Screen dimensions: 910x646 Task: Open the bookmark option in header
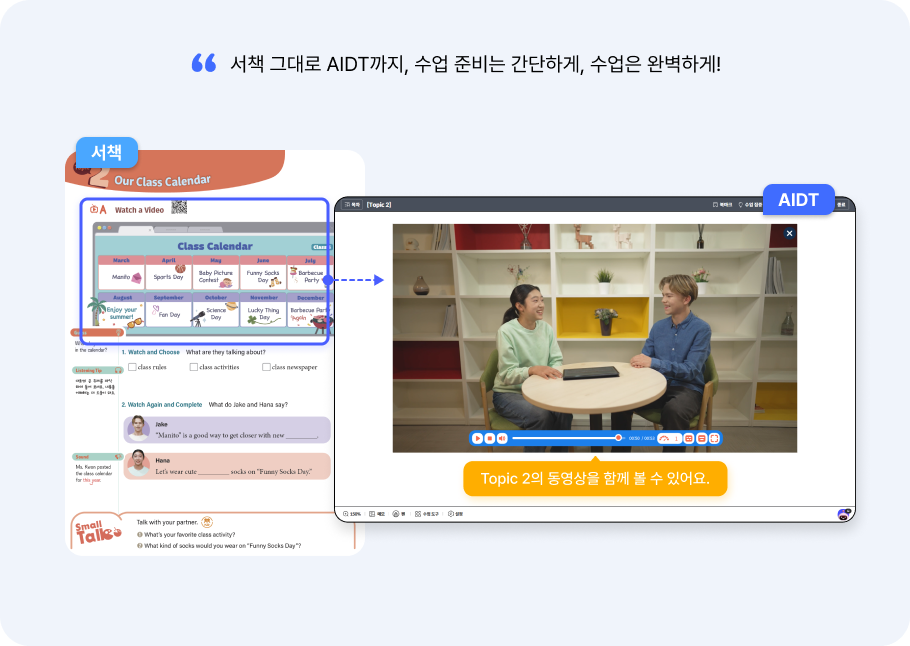[x=723, y=204]
